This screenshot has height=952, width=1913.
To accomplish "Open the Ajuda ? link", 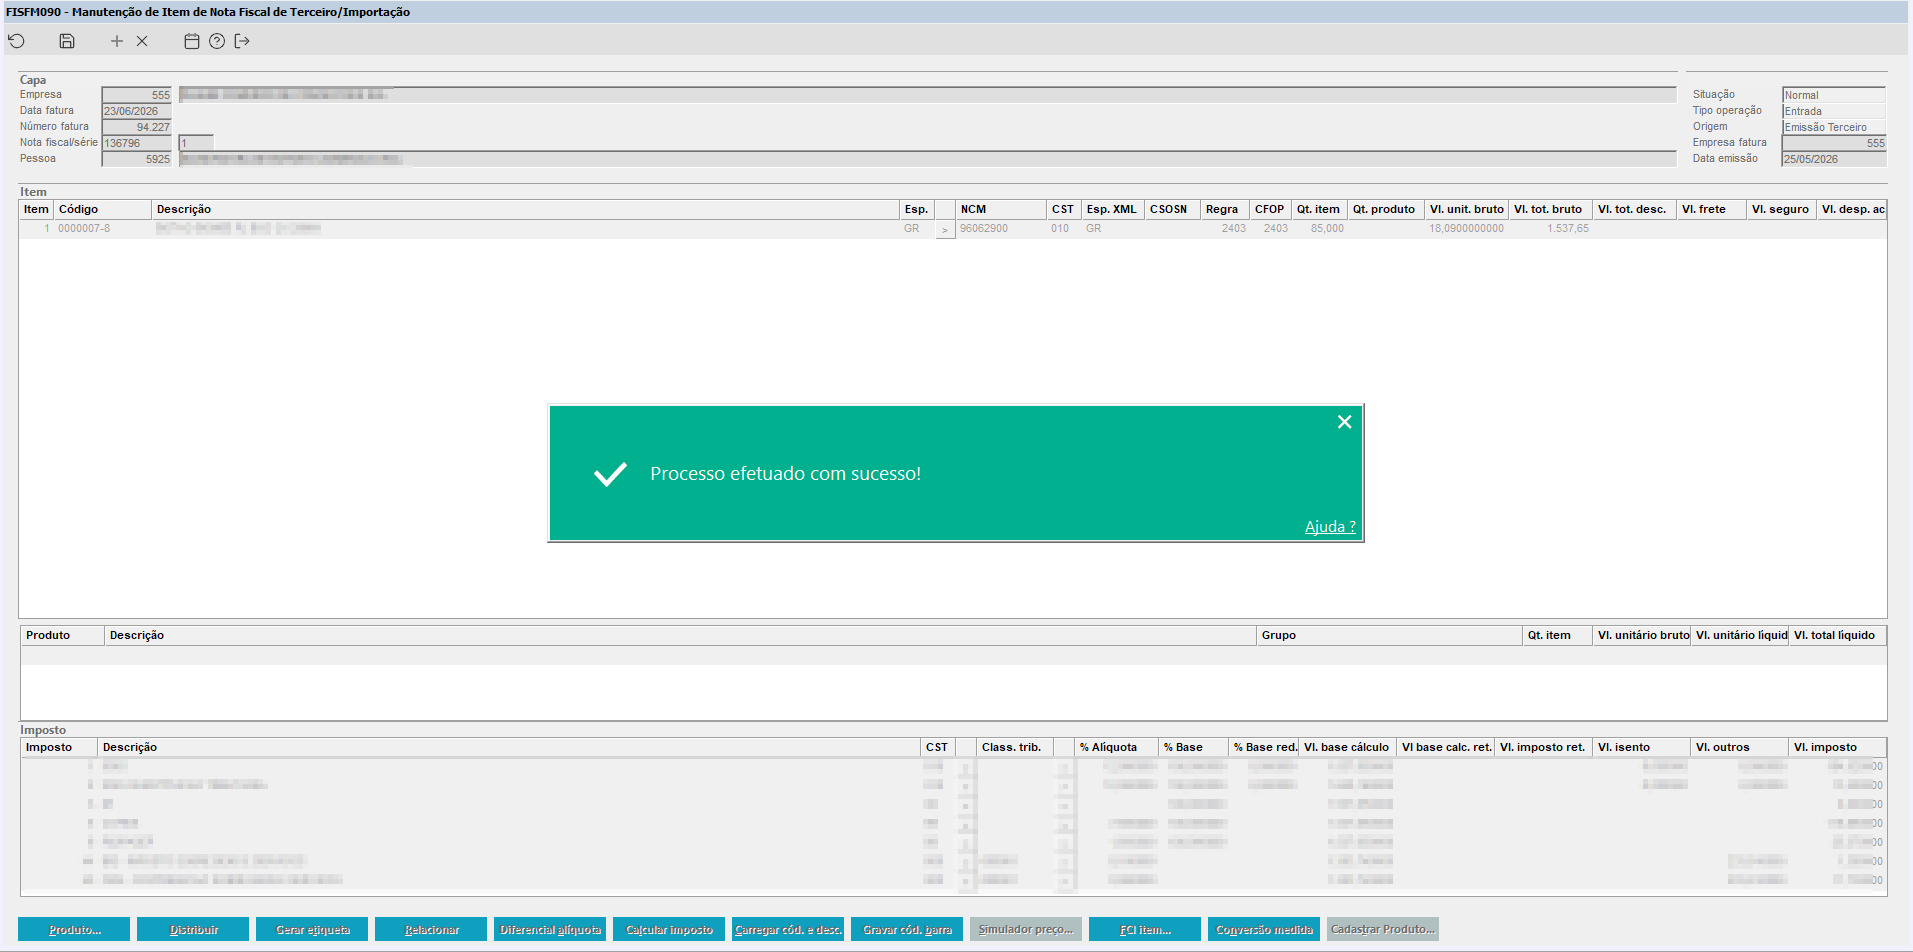I will coord(1330,526).
